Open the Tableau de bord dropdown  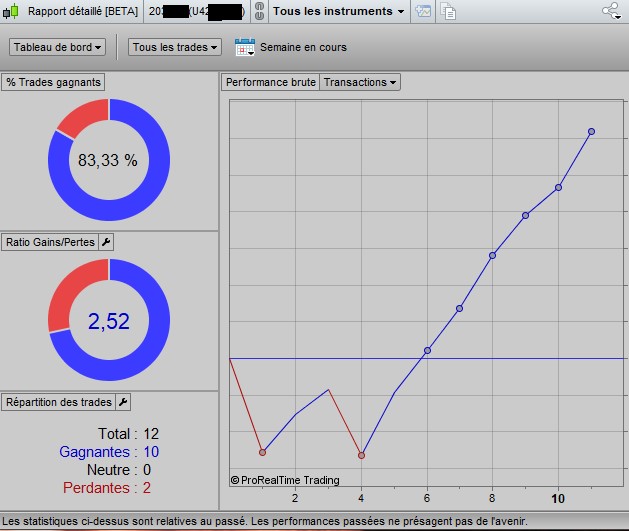57,47
